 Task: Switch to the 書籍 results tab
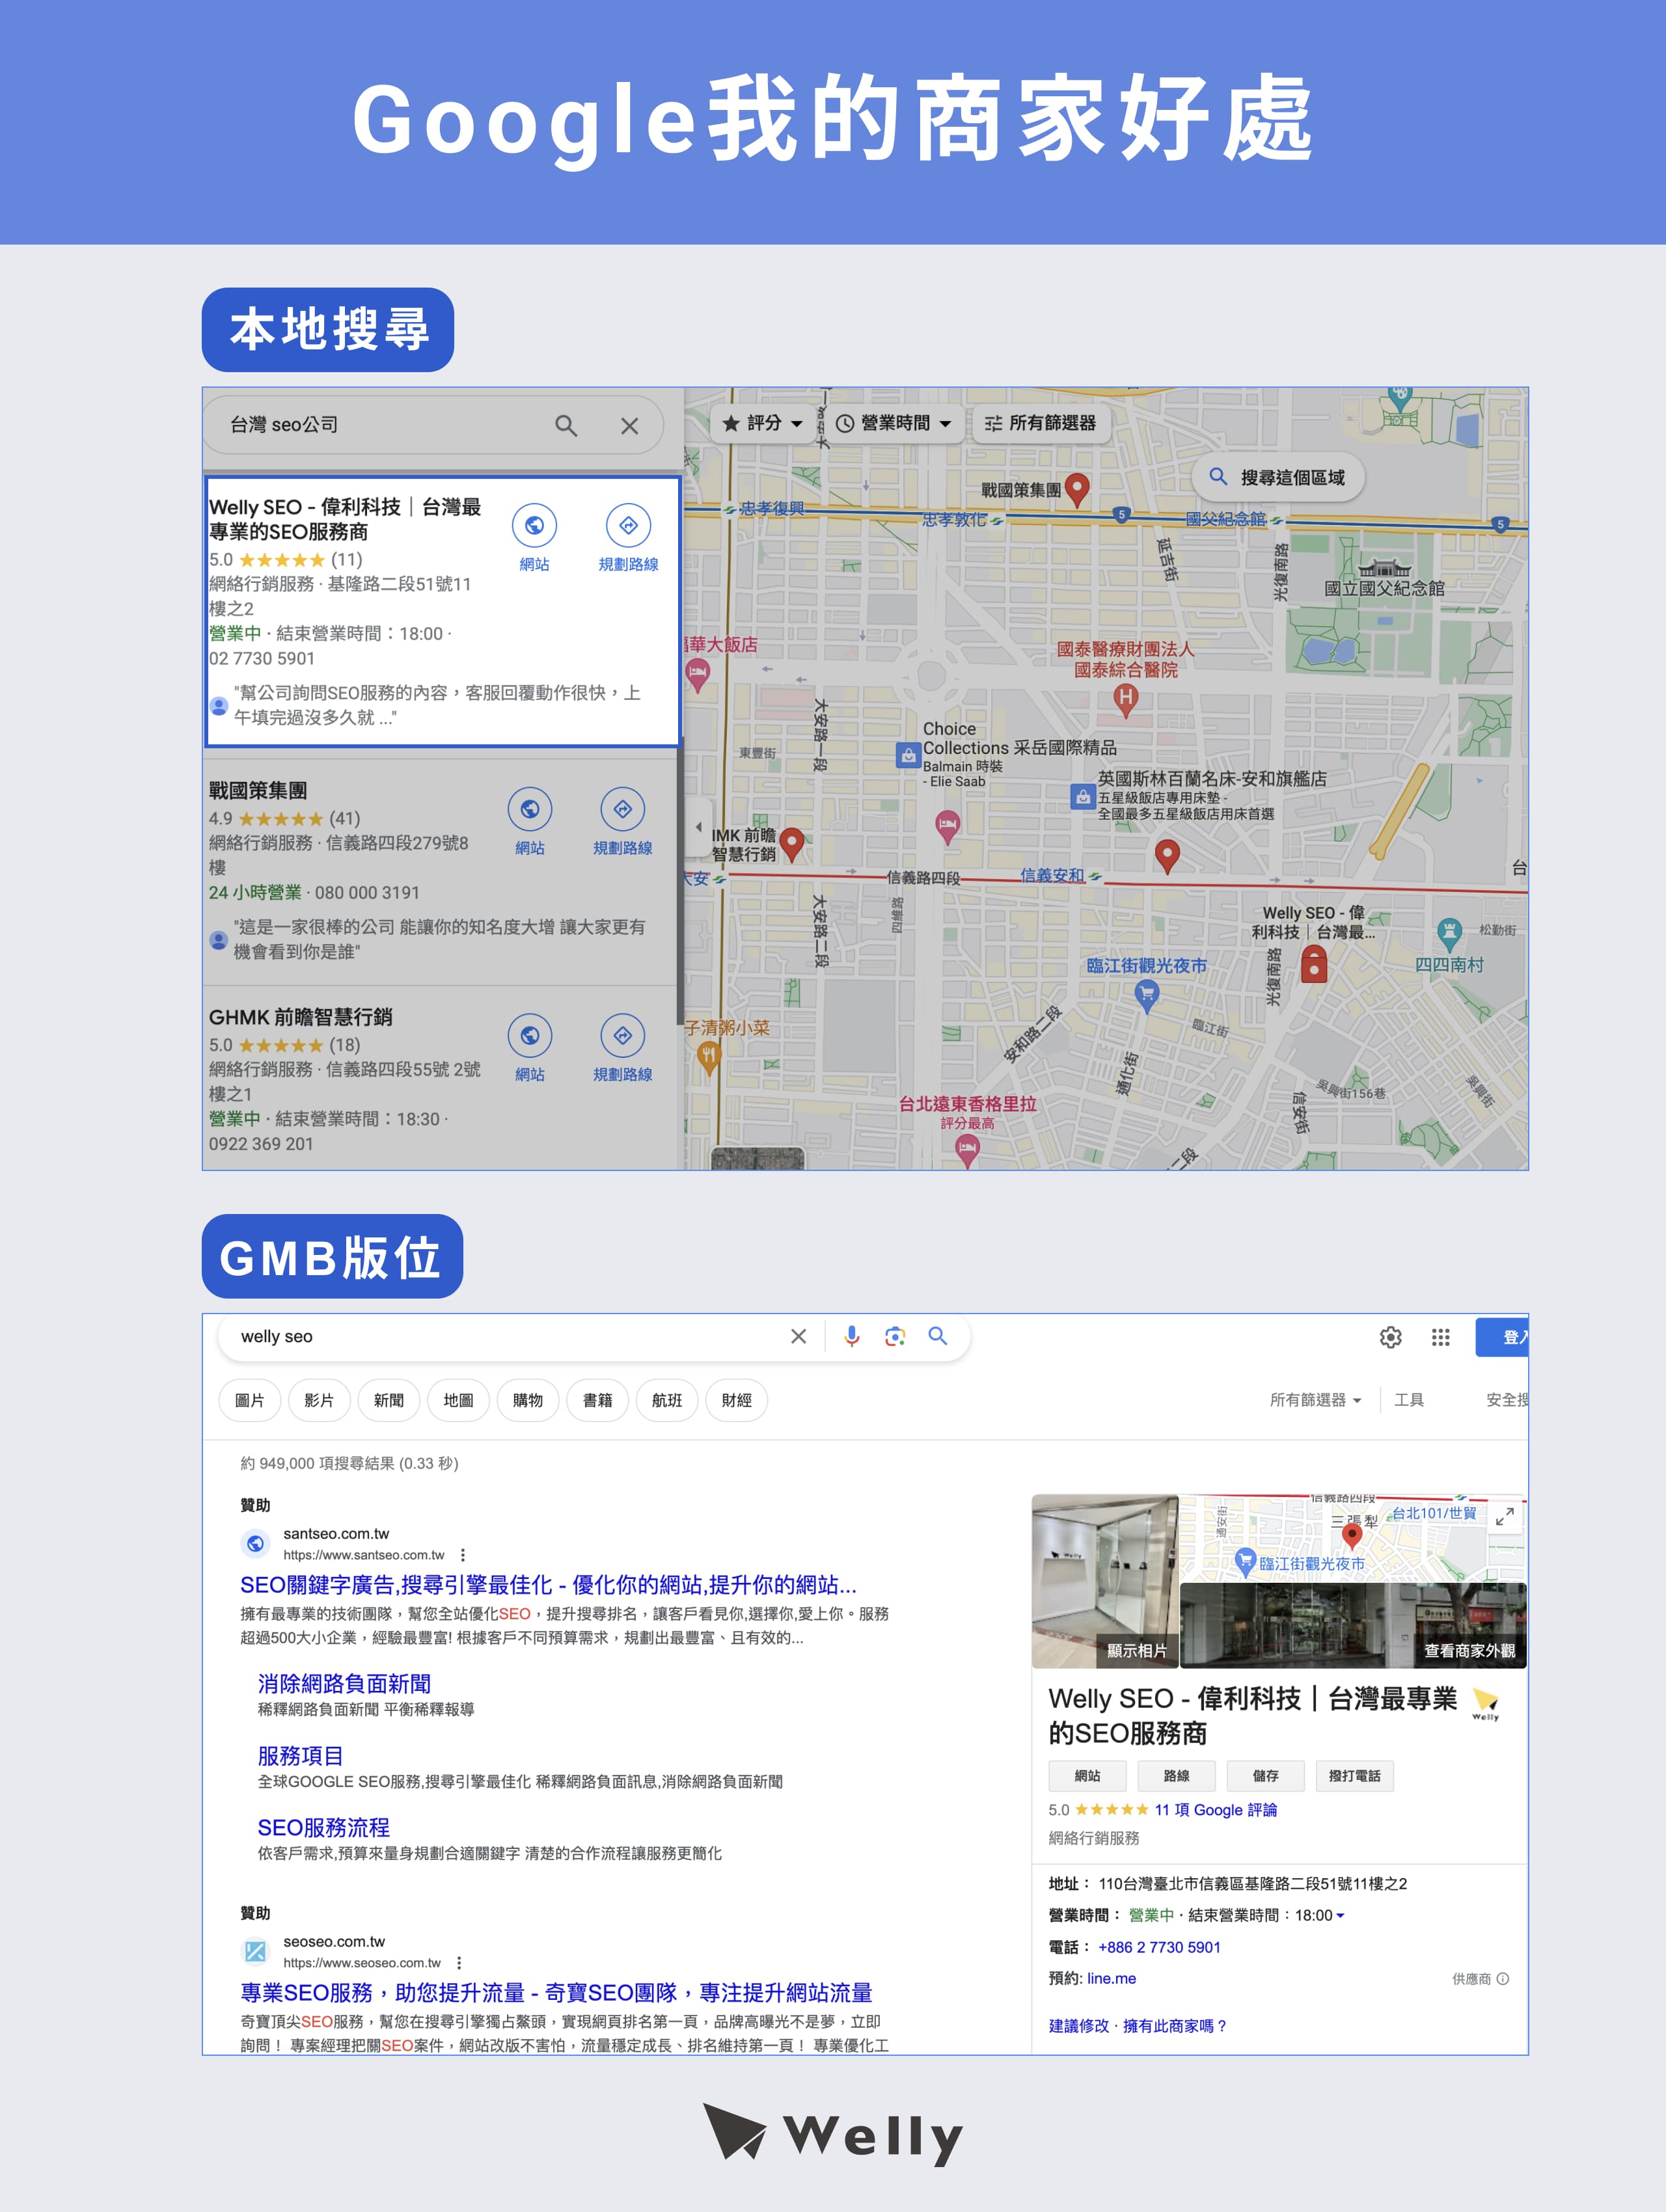point(598,1400)
